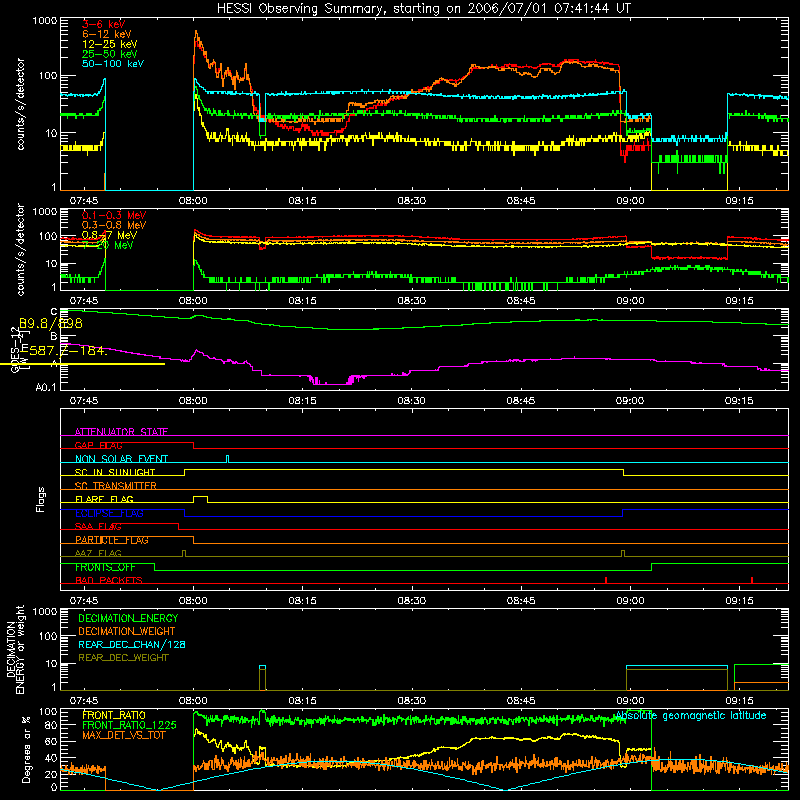Click the REAR_DEC_CHAN/128 legend label
This screenshot has height=800, width=800.
click(x=132, y=644)
